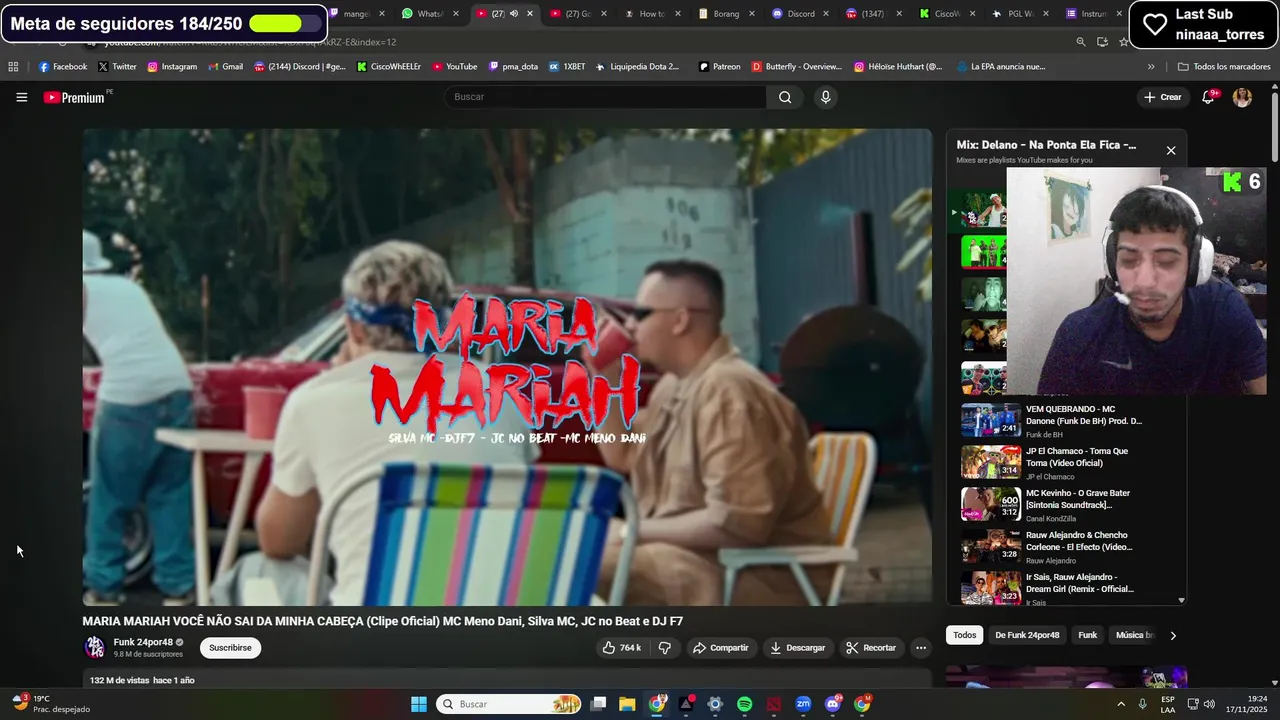1280x720 pixels.
Task: Mute the playing YouTube tab speaker icon
Action: click(x=514, y=14)
